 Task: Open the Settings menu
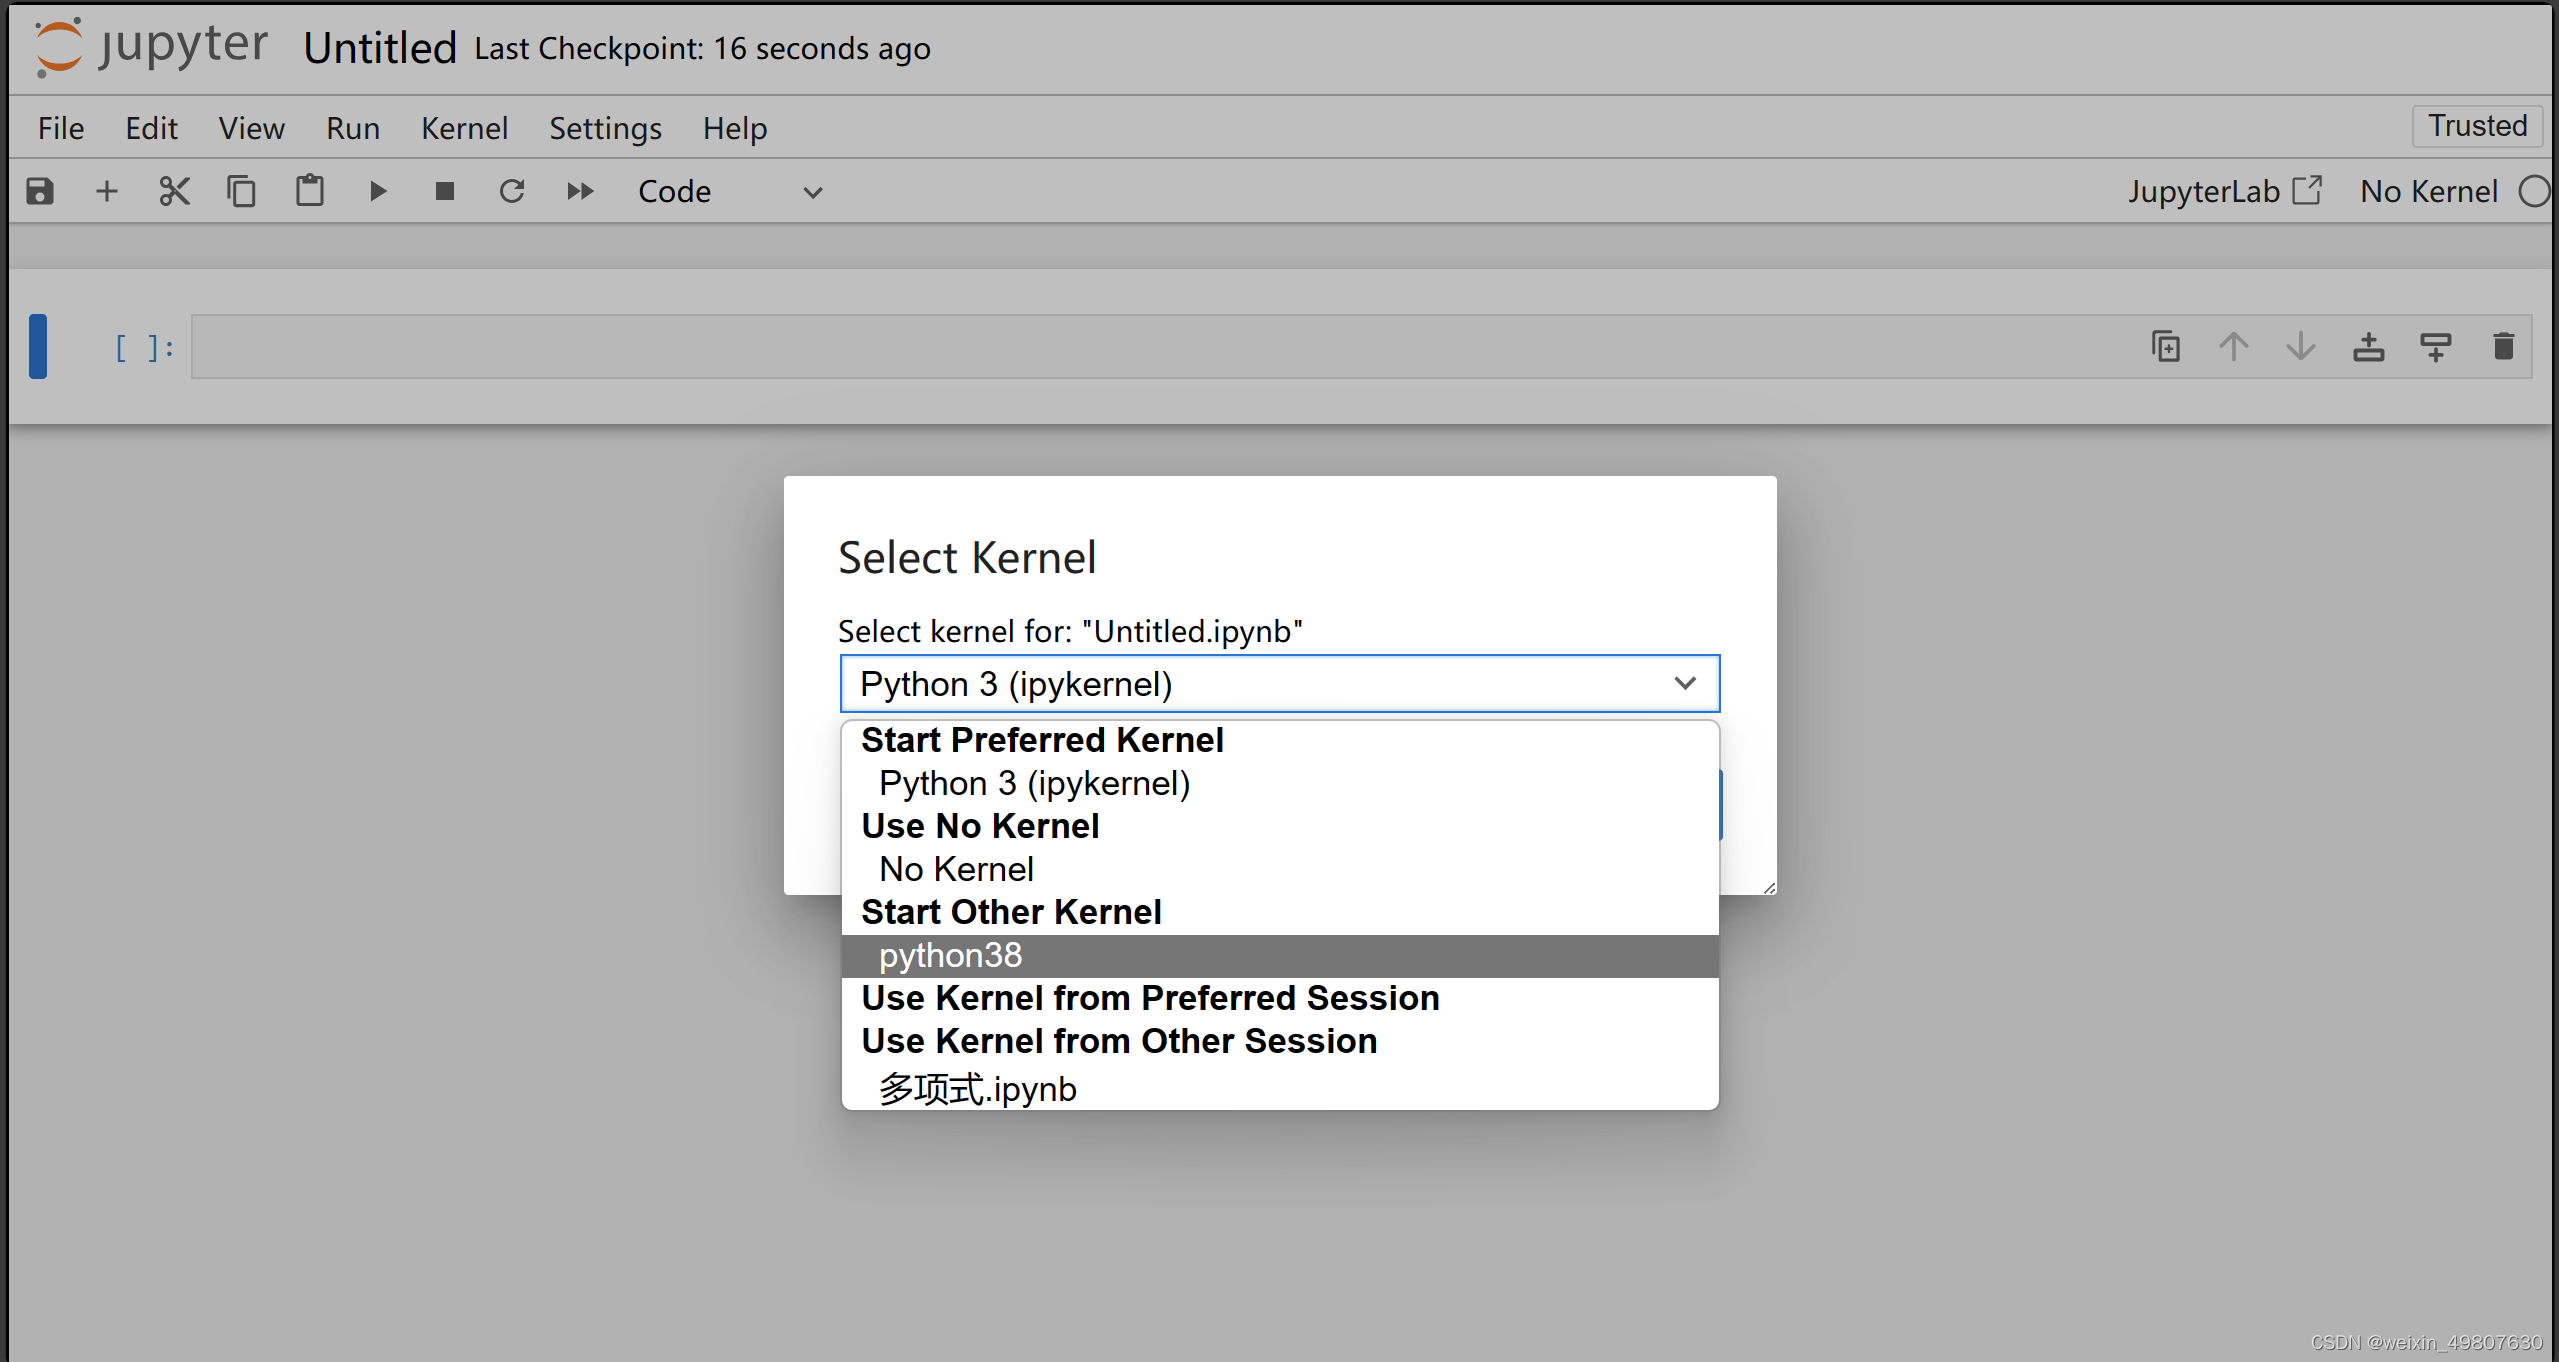pyautogui.click(x=605, y=128)
